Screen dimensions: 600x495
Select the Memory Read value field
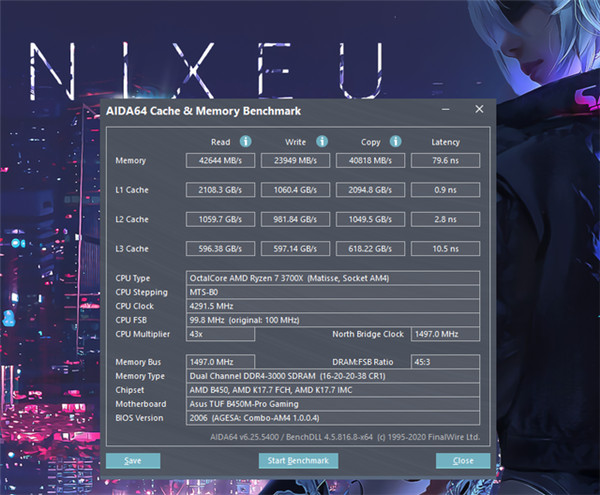[x=221, y=161]
